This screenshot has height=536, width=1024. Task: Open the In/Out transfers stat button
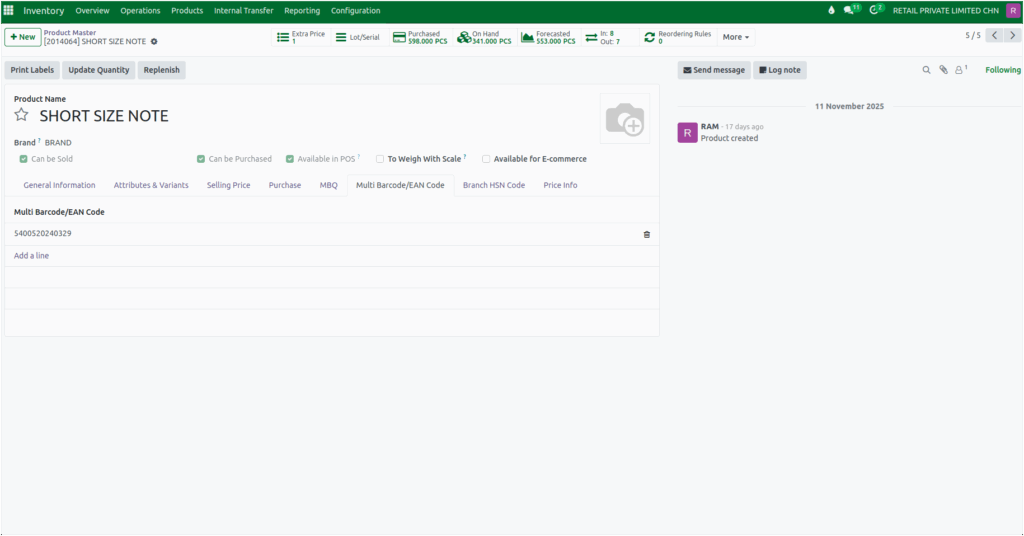610,37
